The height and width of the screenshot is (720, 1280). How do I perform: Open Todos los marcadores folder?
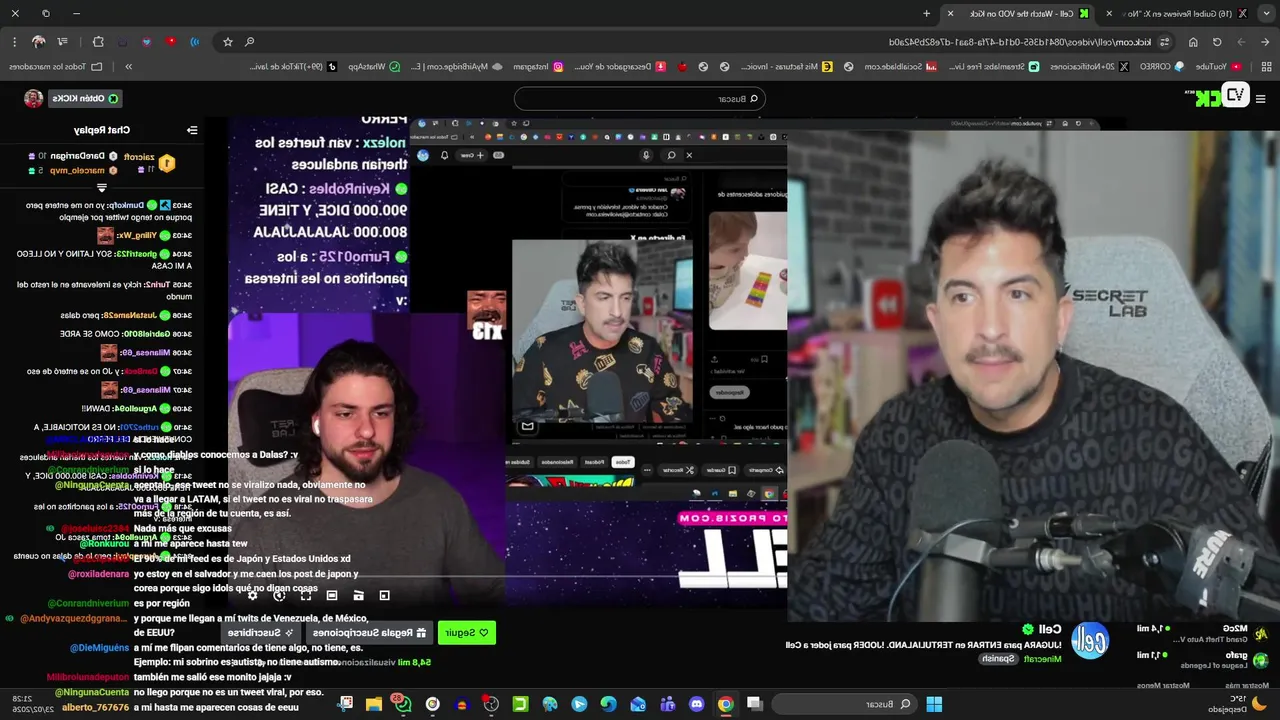pos(55,66)
